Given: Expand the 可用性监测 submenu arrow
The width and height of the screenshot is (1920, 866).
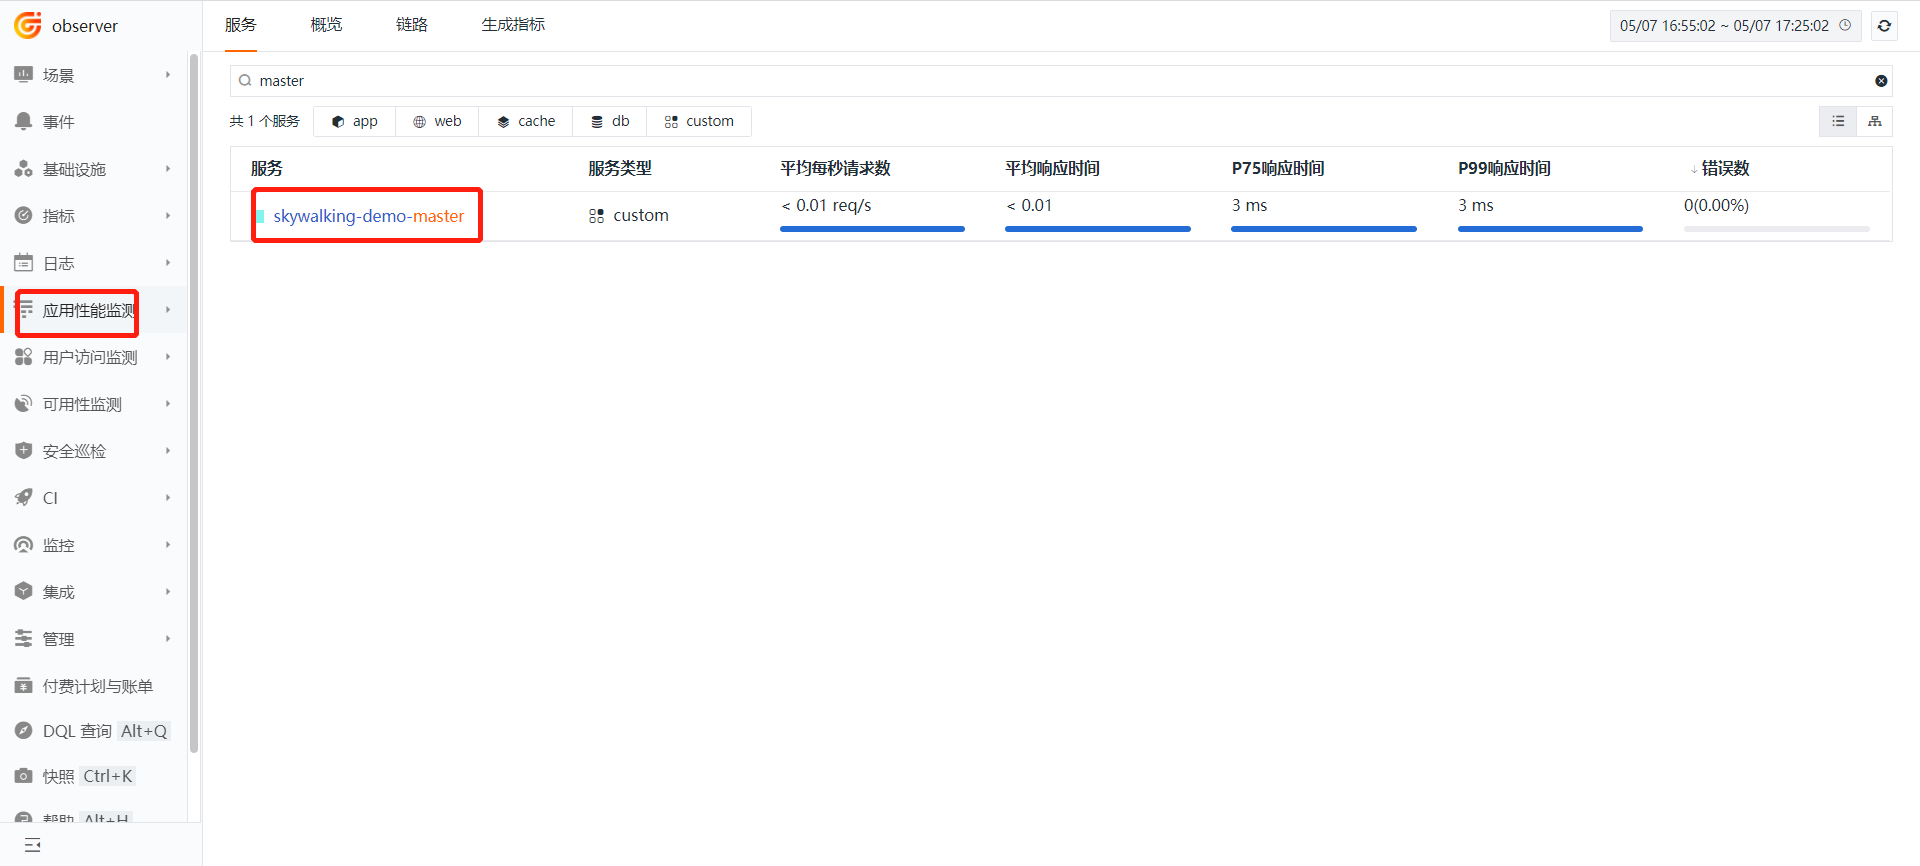Looking at the screenshot, I should (x=168, y=404).
